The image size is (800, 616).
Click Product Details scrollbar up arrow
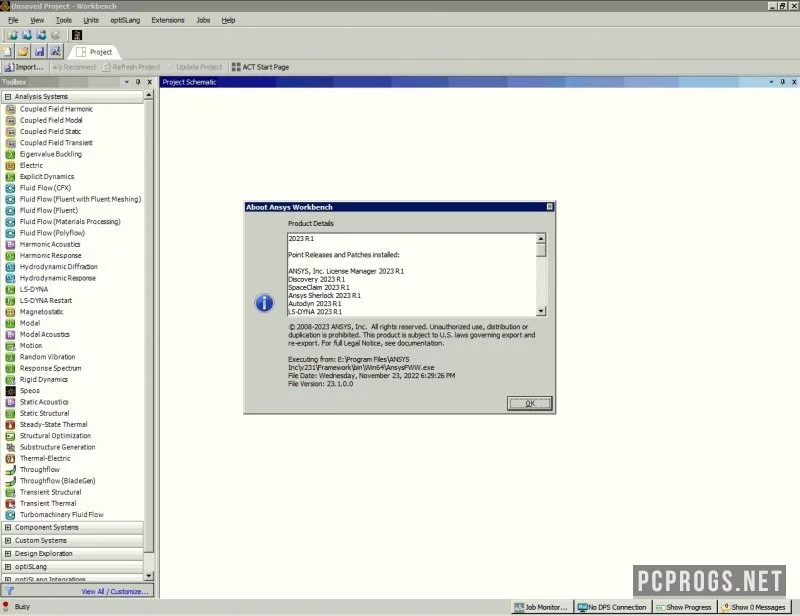[x=541, y=238]
